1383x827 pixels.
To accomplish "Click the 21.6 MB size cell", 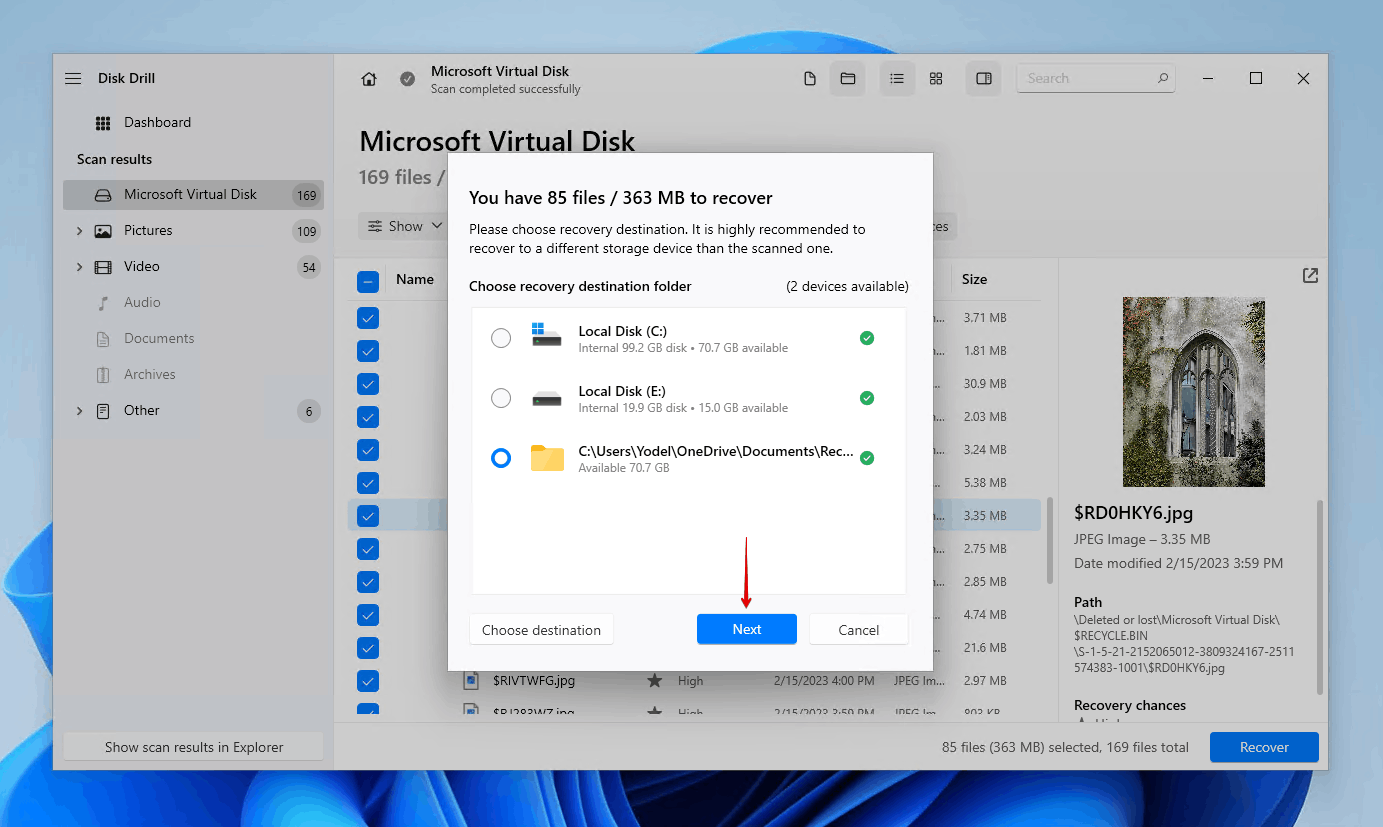I will coord(984,648).
